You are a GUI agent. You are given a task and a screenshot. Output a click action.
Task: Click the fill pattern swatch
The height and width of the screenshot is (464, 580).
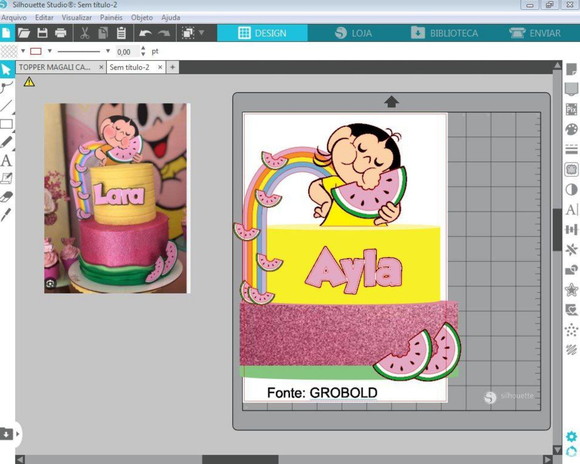coord(10,51)
